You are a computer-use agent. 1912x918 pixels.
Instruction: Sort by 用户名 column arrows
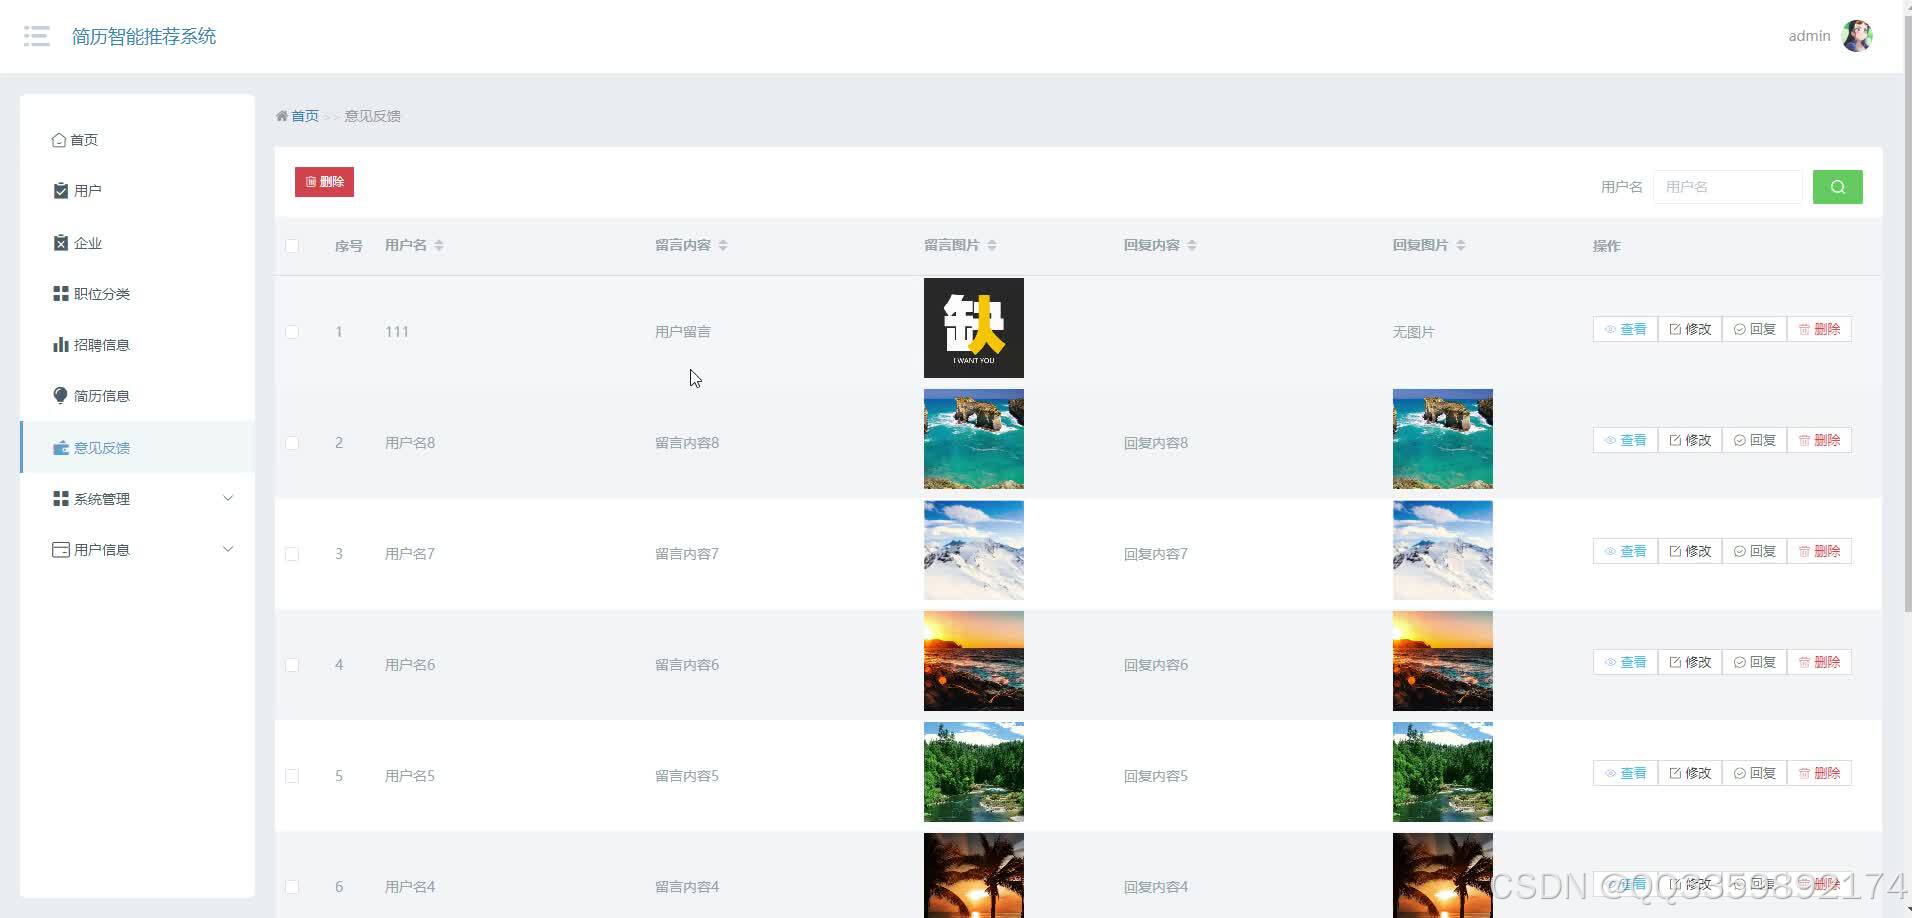click(439, 246)
